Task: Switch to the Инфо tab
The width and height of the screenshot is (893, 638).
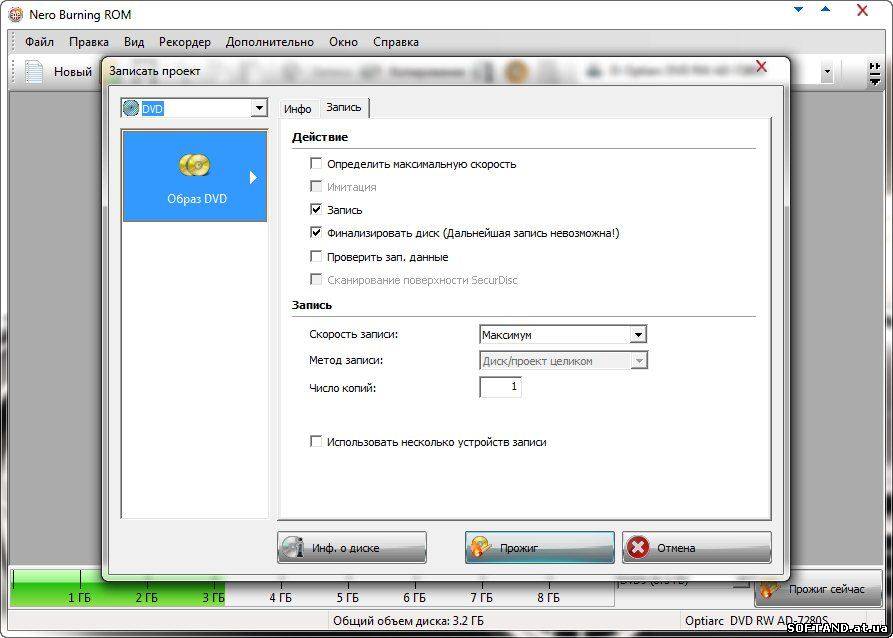Action: coord(297,109)
